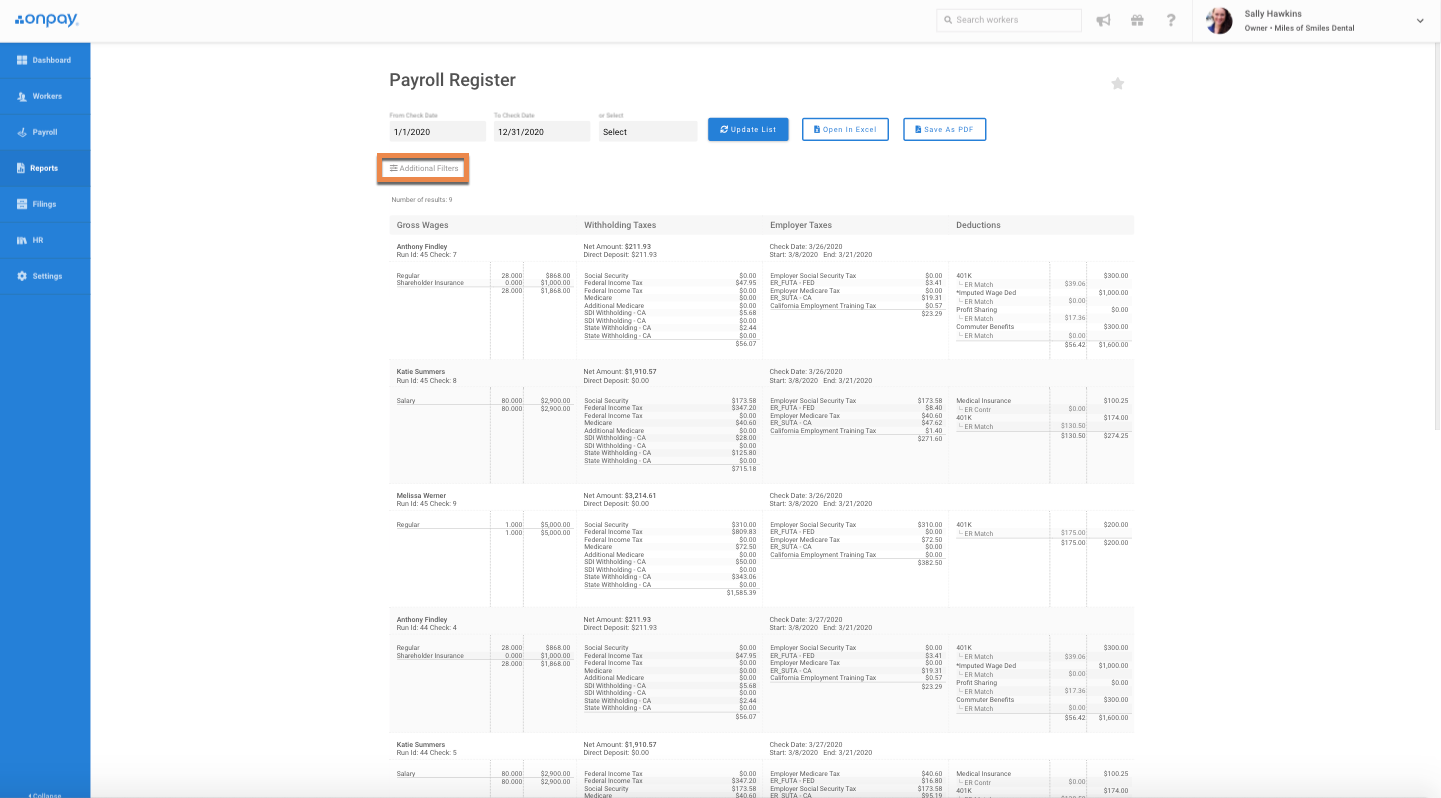Screen dimensions: 1441x798
Task: Click the Update List button
Action: [748, 130]
